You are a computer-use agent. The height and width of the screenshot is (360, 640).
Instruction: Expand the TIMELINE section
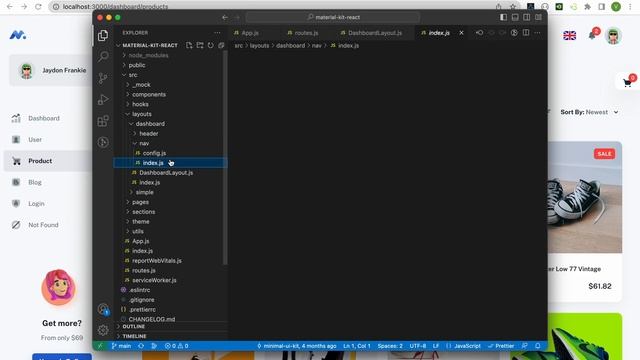pos(170,336)
